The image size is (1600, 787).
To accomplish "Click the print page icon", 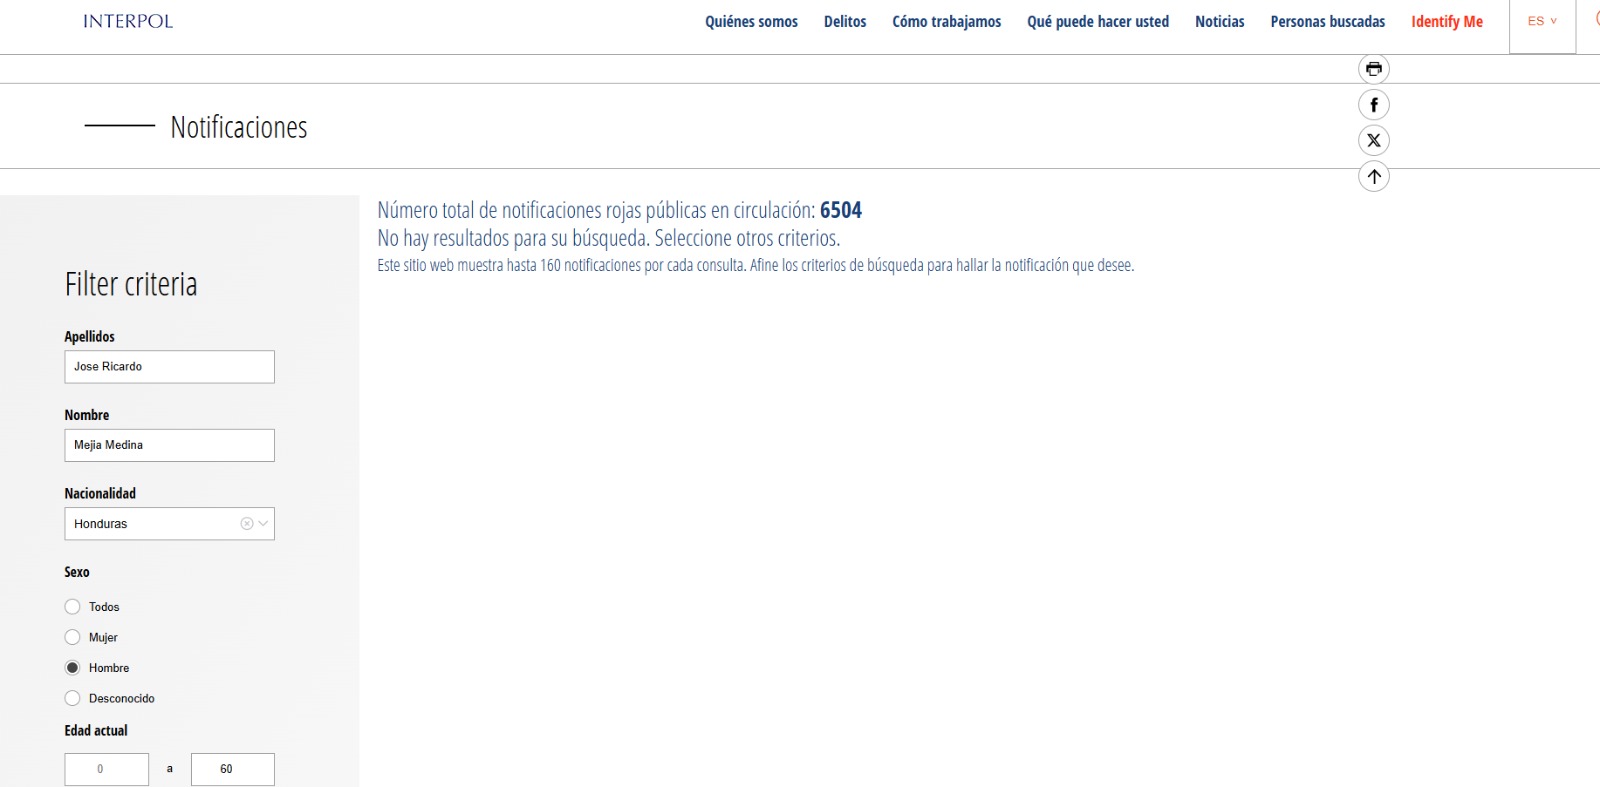I will [x=1374, y=69].
